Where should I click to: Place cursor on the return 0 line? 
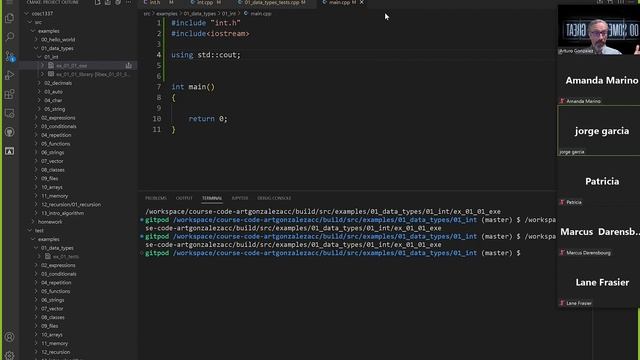(x=207, y=119)
